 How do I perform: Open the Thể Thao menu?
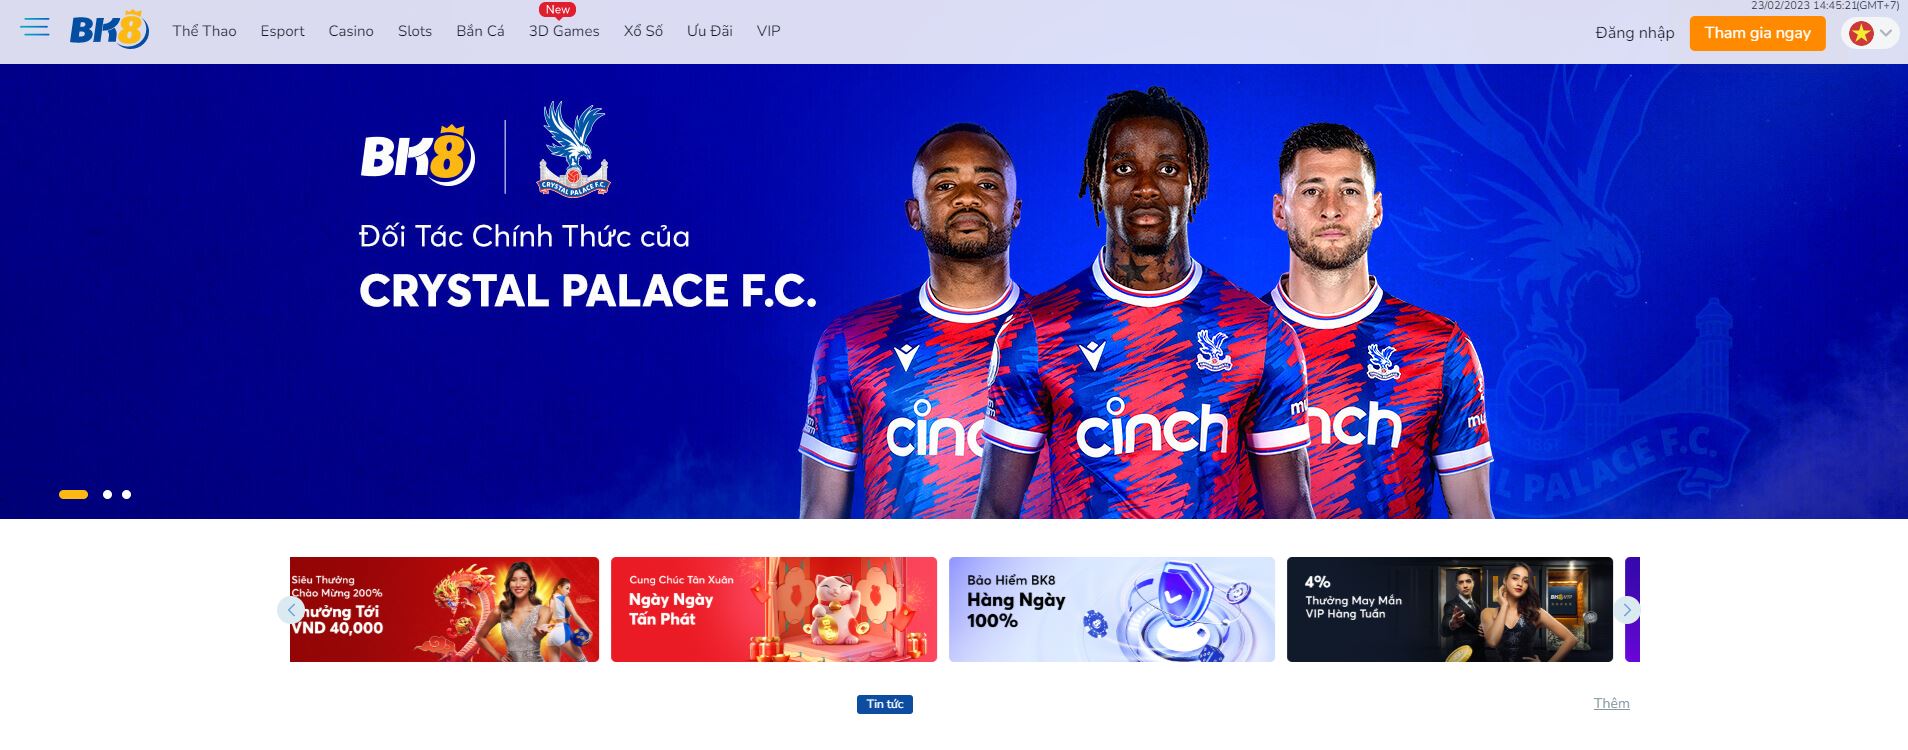pos(204,31)
